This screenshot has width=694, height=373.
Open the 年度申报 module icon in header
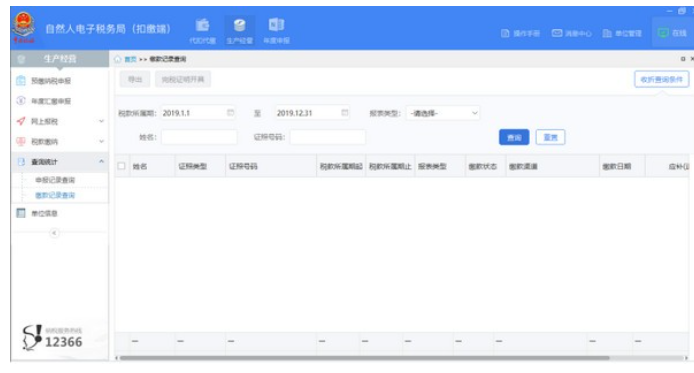click(276, 31)
